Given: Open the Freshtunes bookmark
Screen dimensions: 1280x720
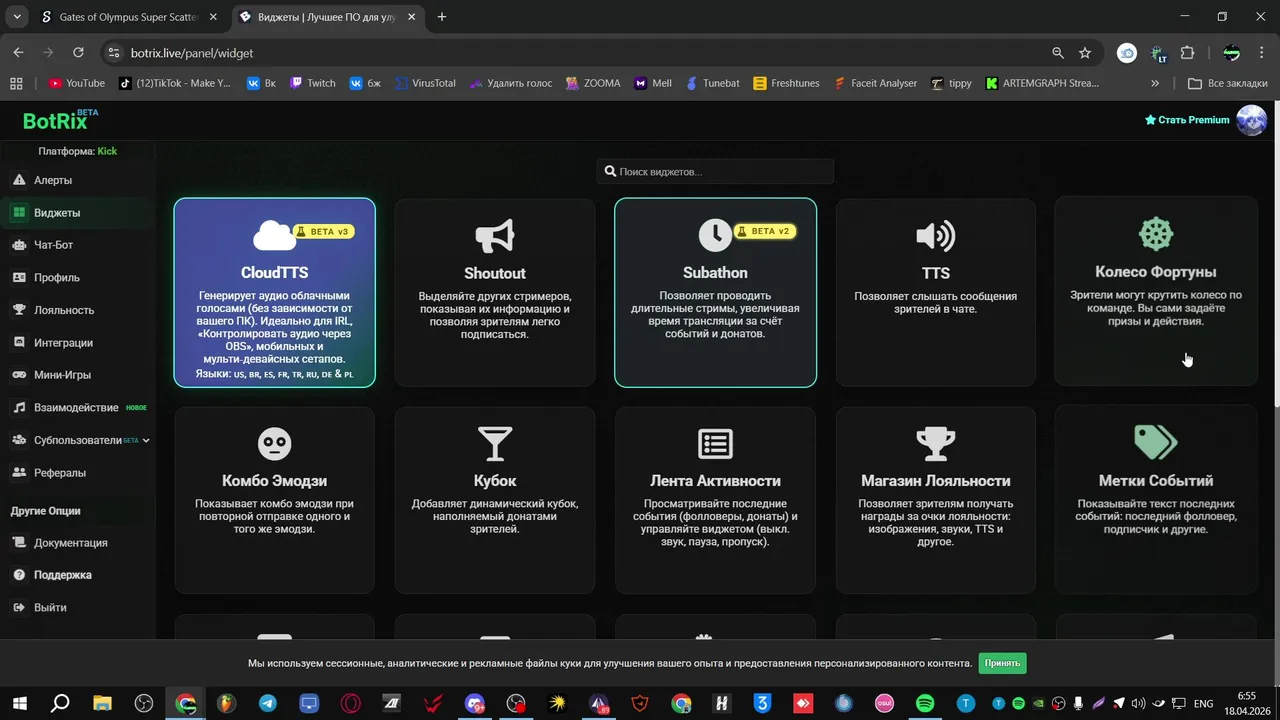Looking at the screenshot, I should click(x=787, y=83).
